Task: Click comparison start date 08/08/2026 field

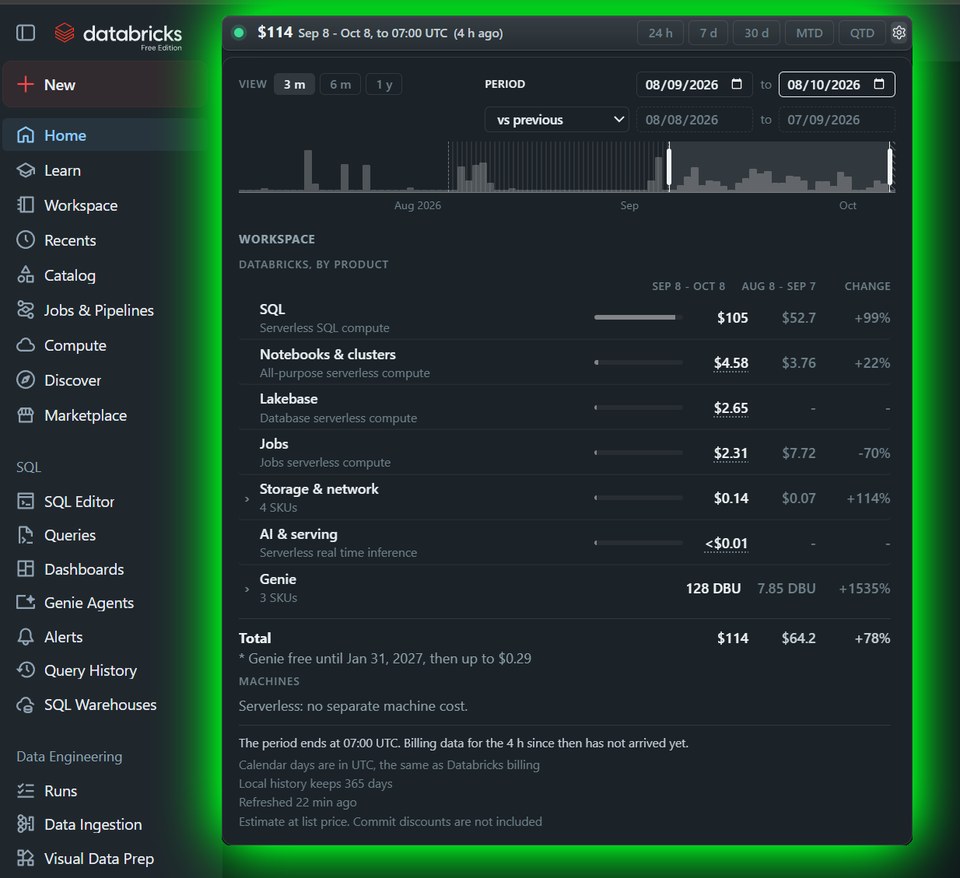Action: 694,119
